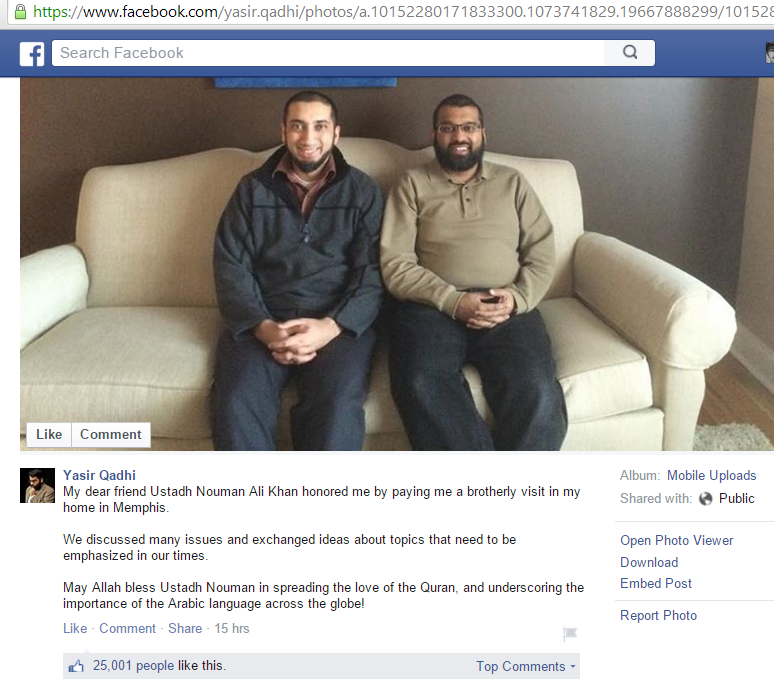Screen dimensions: 774x679
Task: Click the Share link under the post
Action: coord(185,628)
